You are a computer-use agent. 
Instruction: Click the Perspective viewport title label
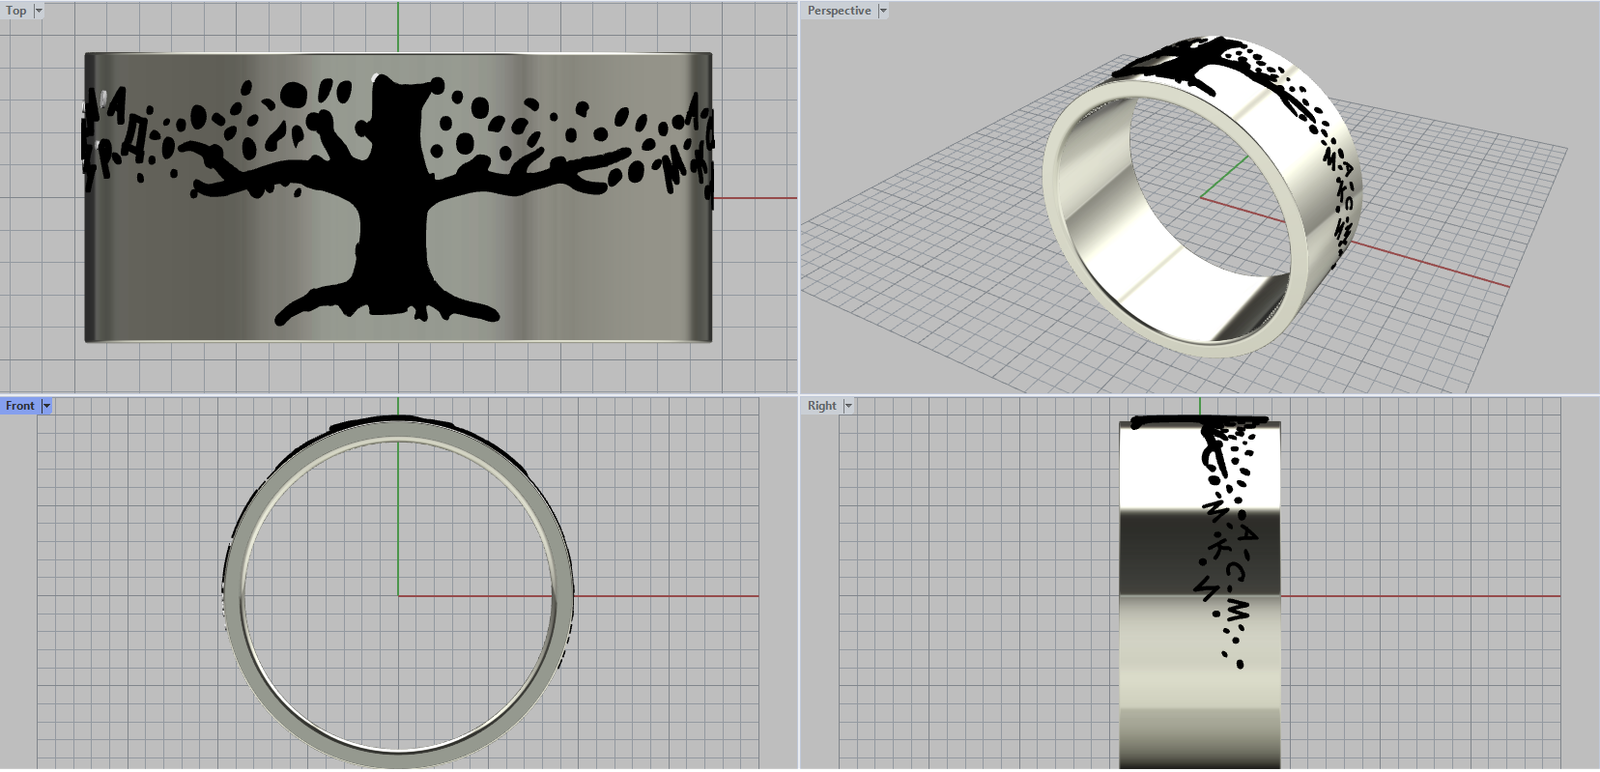point(839,11)
